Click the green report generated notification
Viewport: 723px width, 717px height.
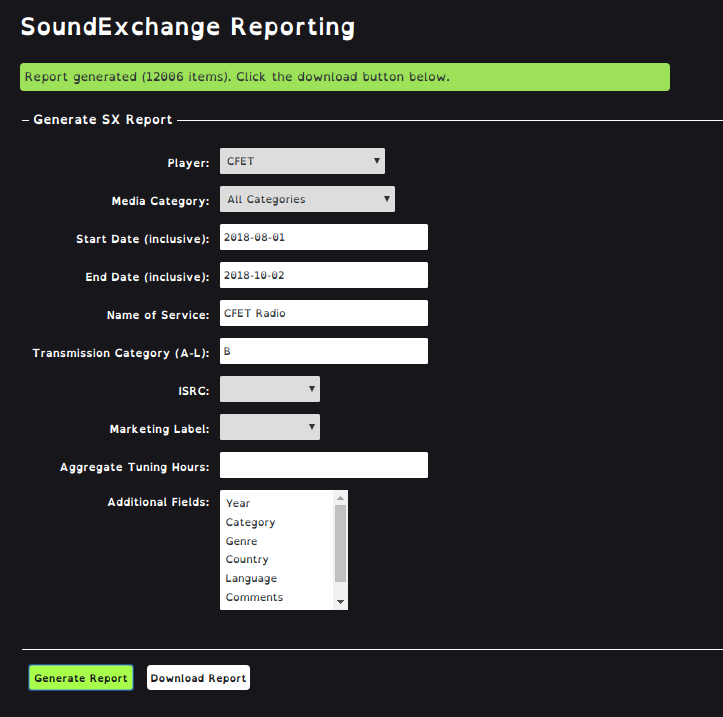[x=345, y=77]
